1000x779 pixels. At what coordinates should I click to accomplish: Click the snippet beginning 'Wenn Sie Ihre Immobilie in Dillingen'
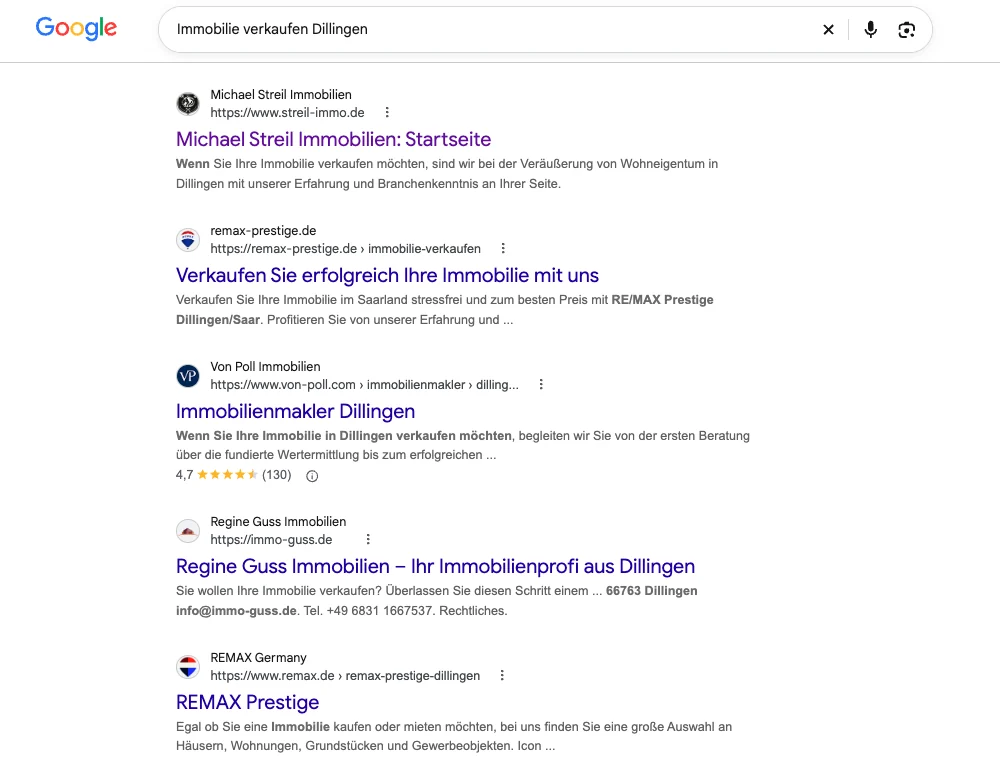pos(463,445)
